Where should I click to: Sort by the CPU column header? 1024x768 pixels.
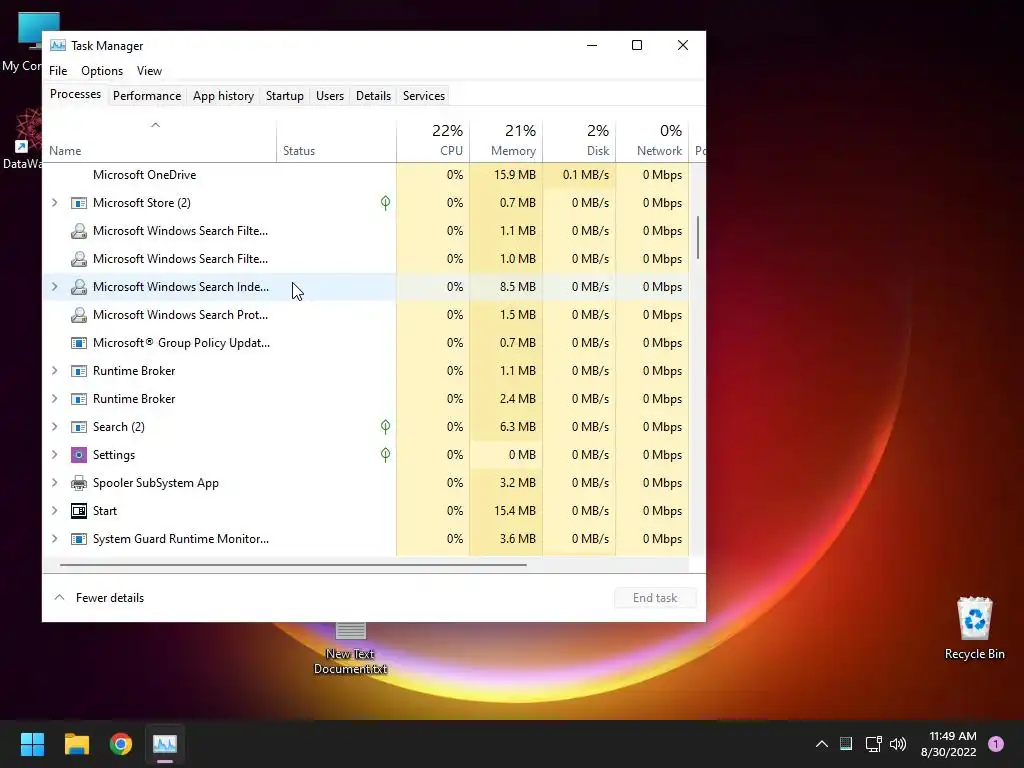[433, 140]
